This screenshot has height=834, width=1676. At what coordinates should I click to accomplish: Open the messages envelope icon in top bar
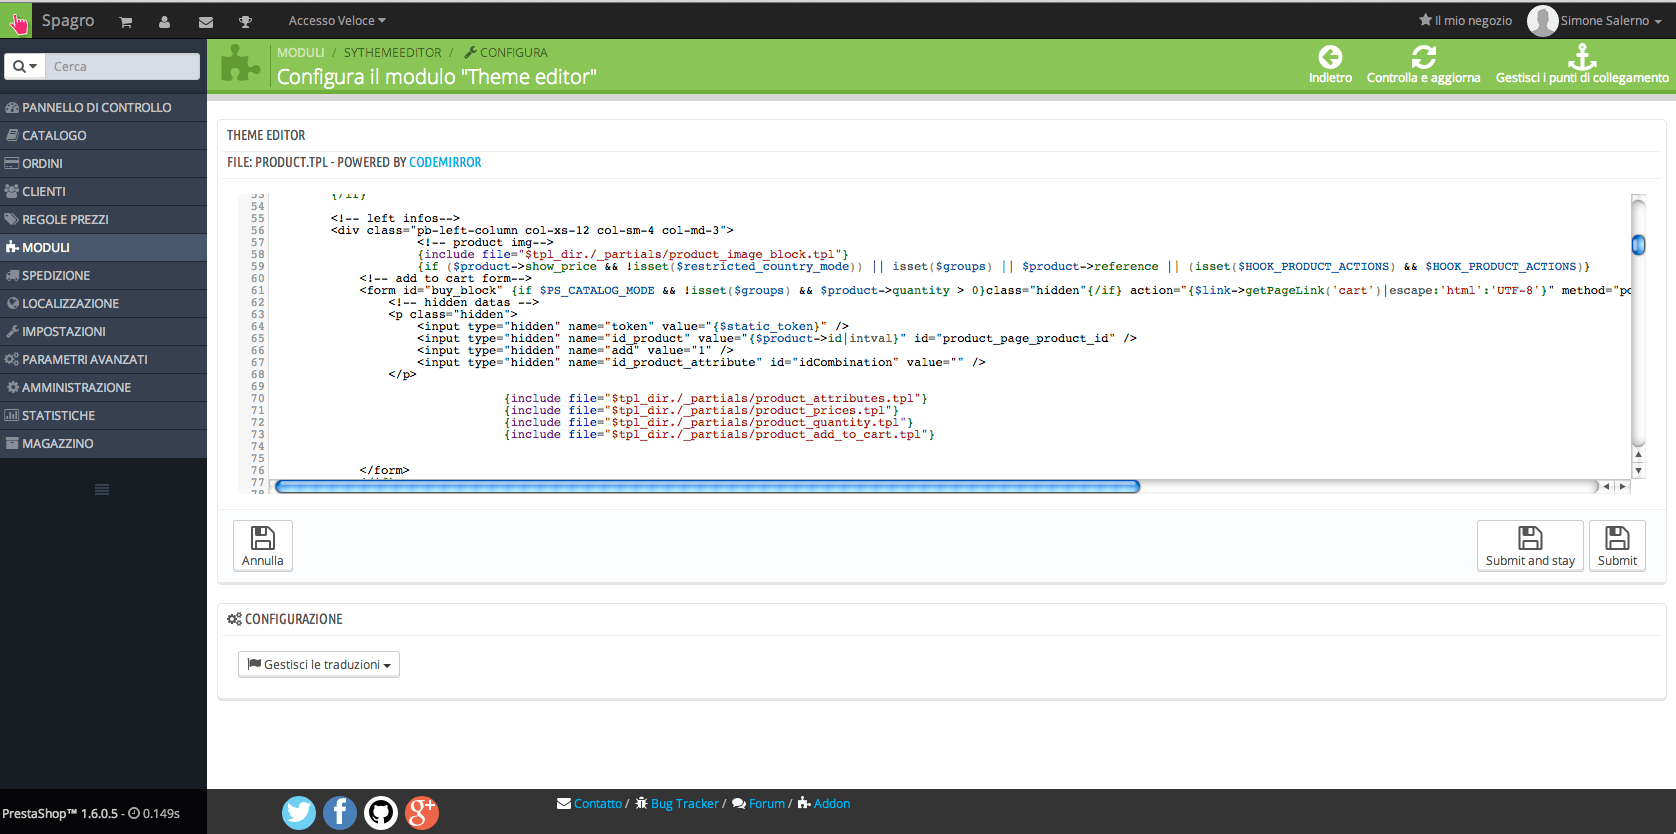pyautogui.click(x=205, y=21)
